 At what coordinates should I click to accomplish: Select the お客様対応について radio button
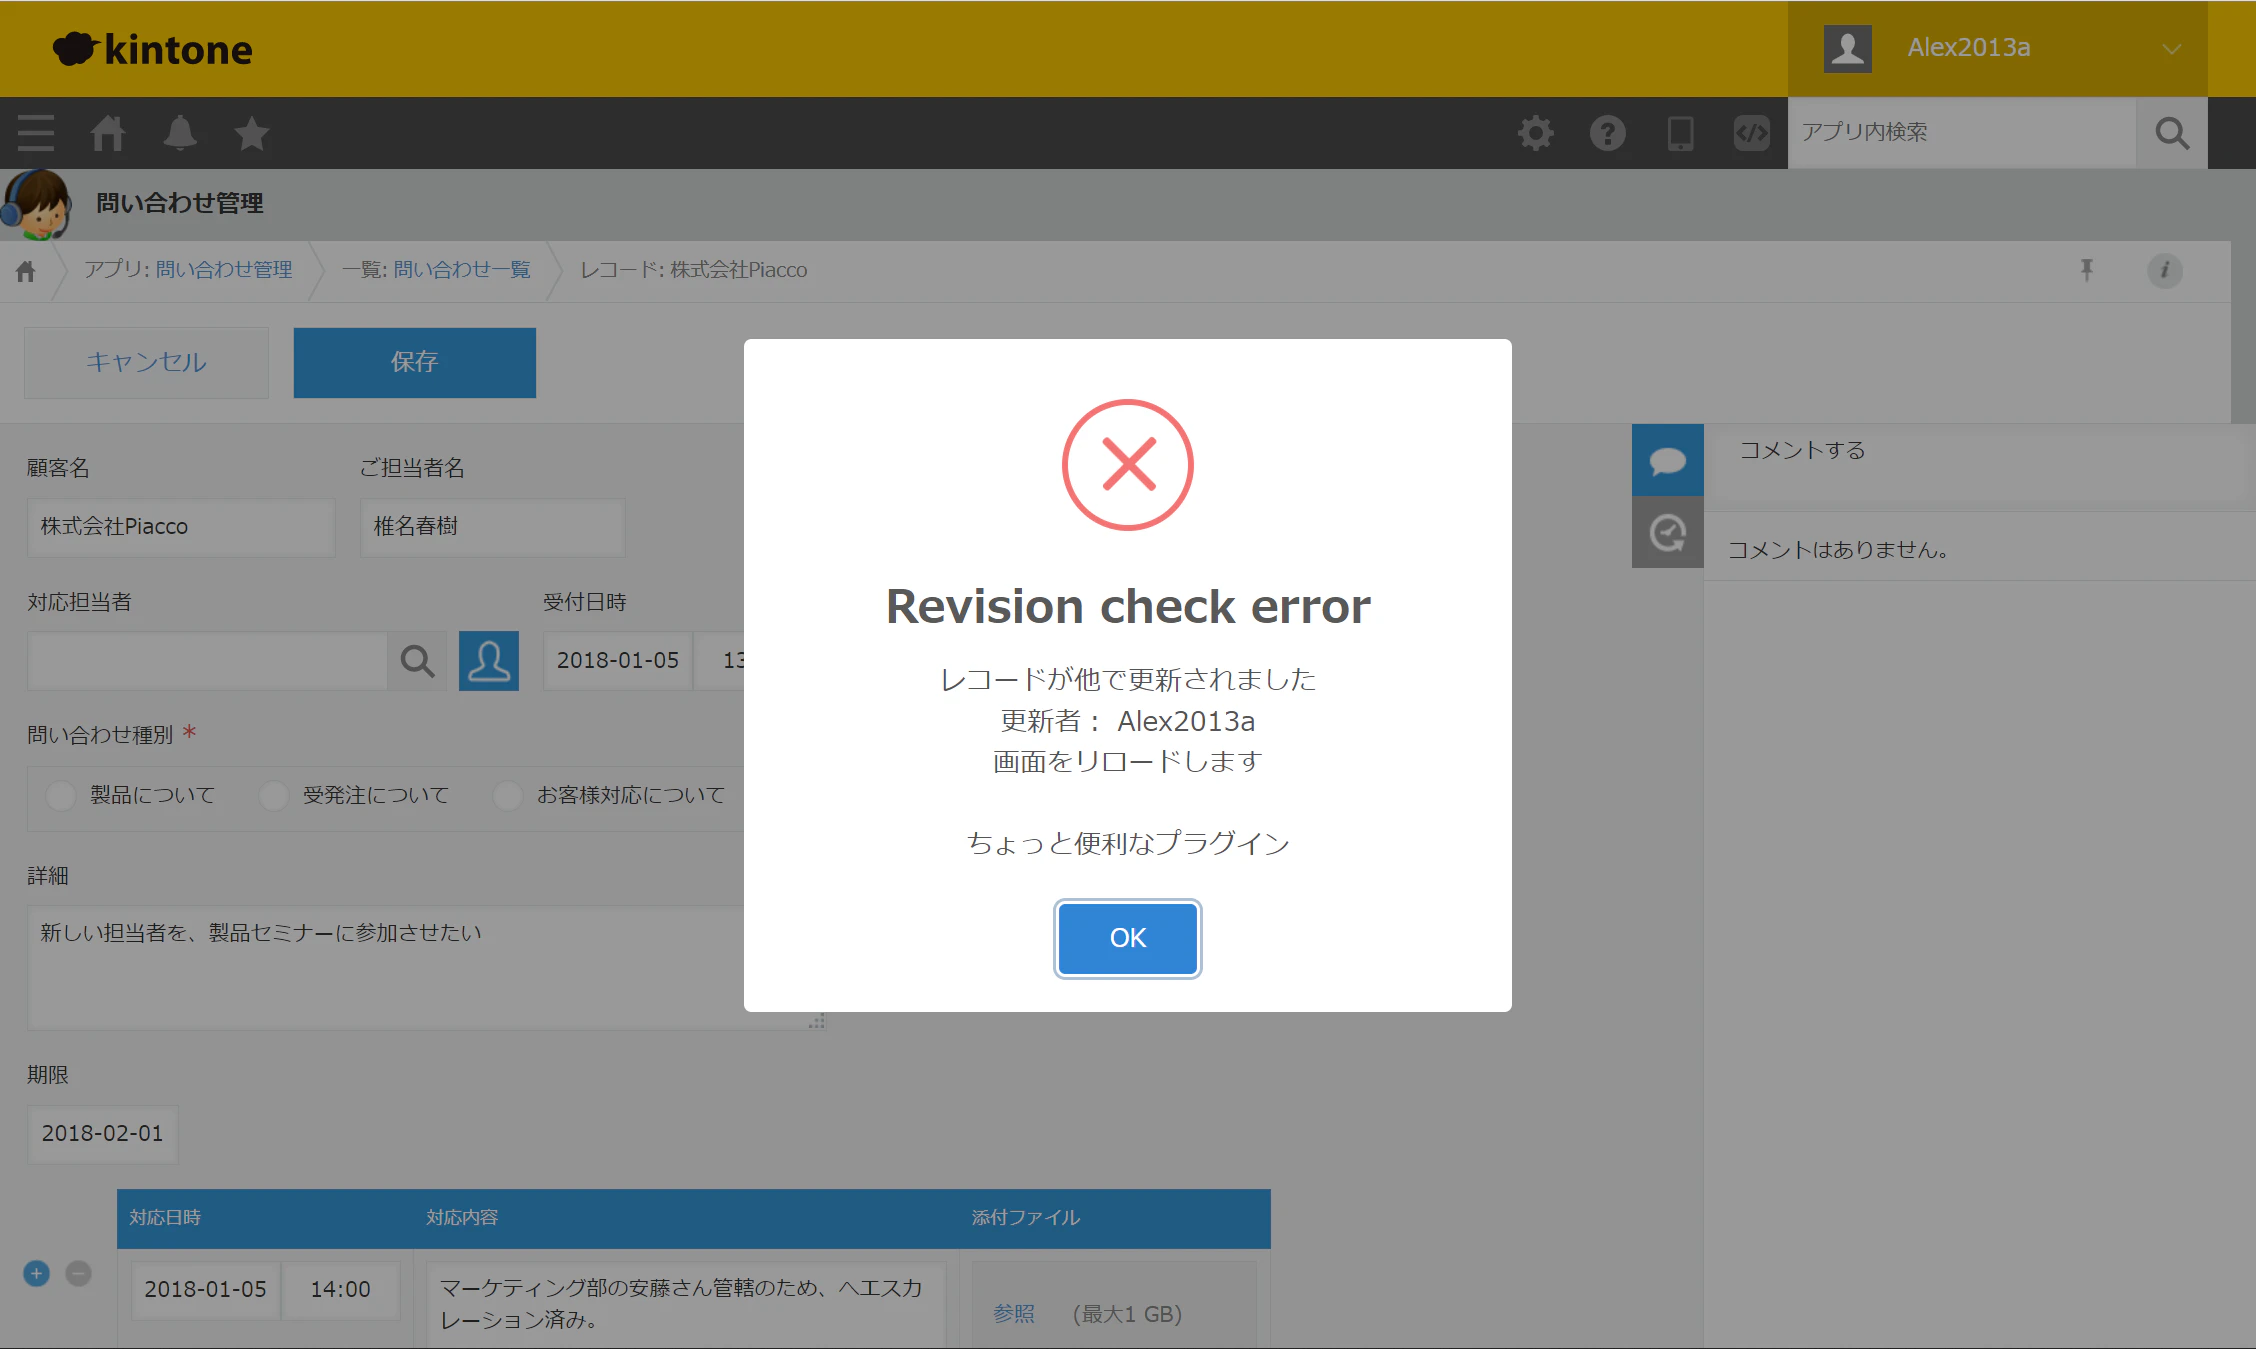508,796
